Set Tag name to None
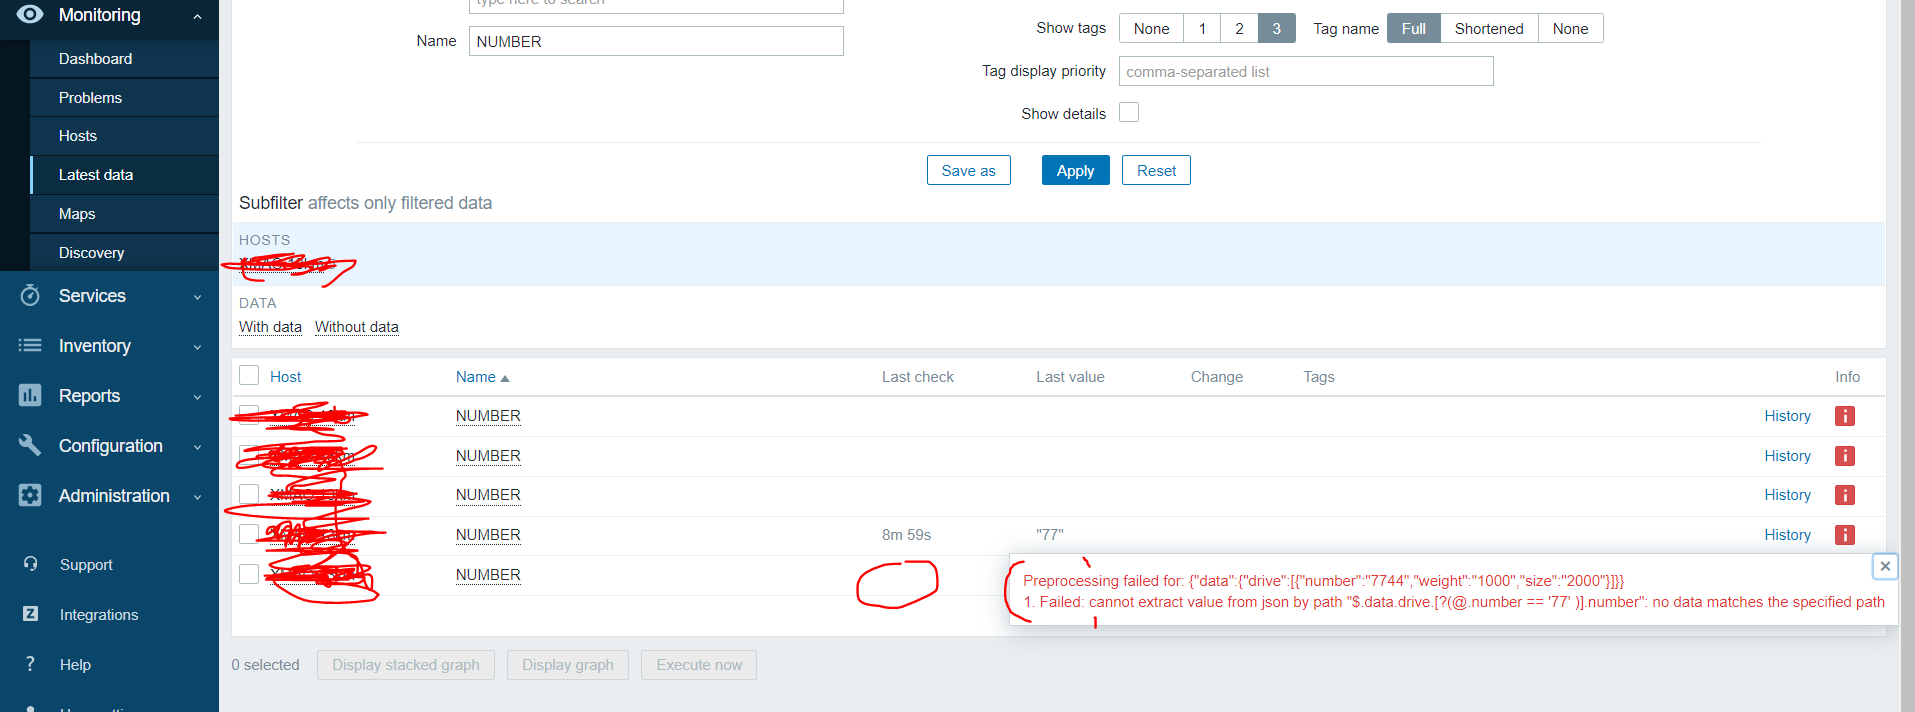The height and width of the screenshot is (712, 1915). click(x=1570, y=28)
